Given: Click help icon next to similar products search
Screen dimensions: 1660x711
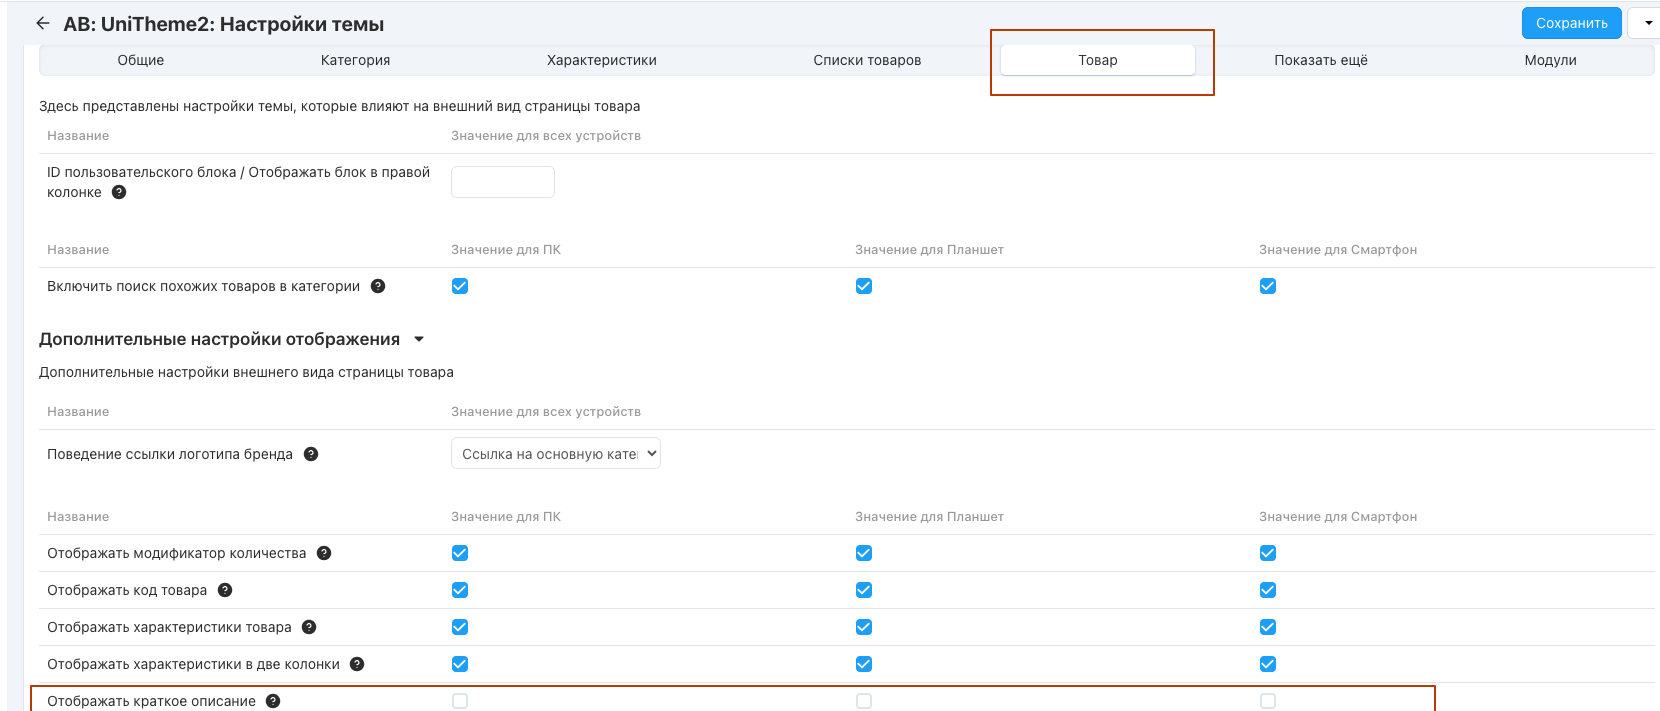Looking at the screenshot, I should coord(378,286).
